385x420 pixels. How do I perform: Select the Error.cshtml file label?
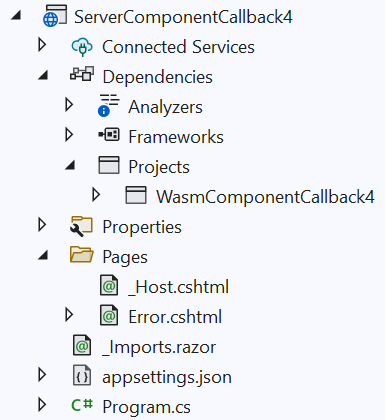click(x=175, y=317)
